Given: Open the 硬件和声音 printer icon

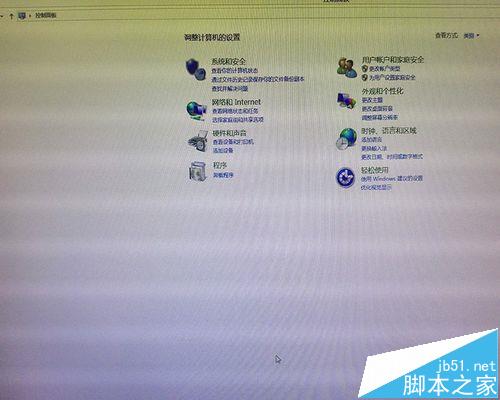Looking at the screenshot, I should pyautogui.click(x=198, y=142).
